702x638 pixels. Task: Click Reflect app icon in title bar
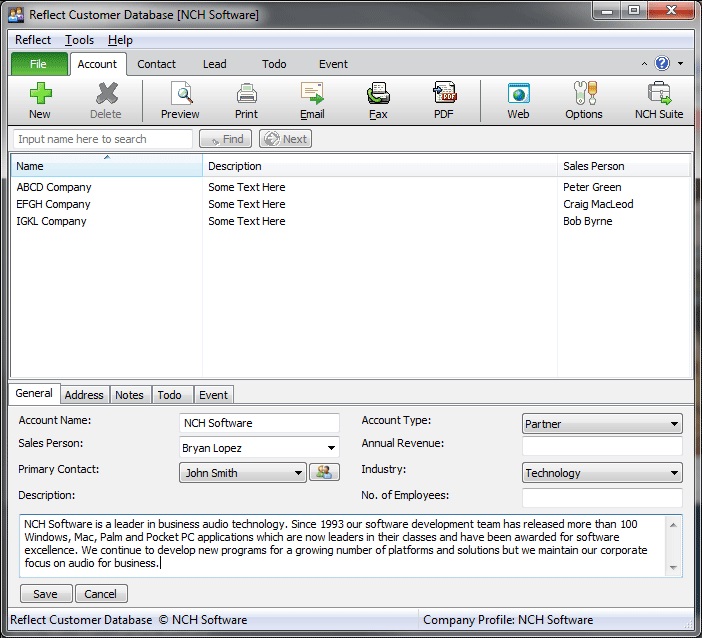(16, 14)
